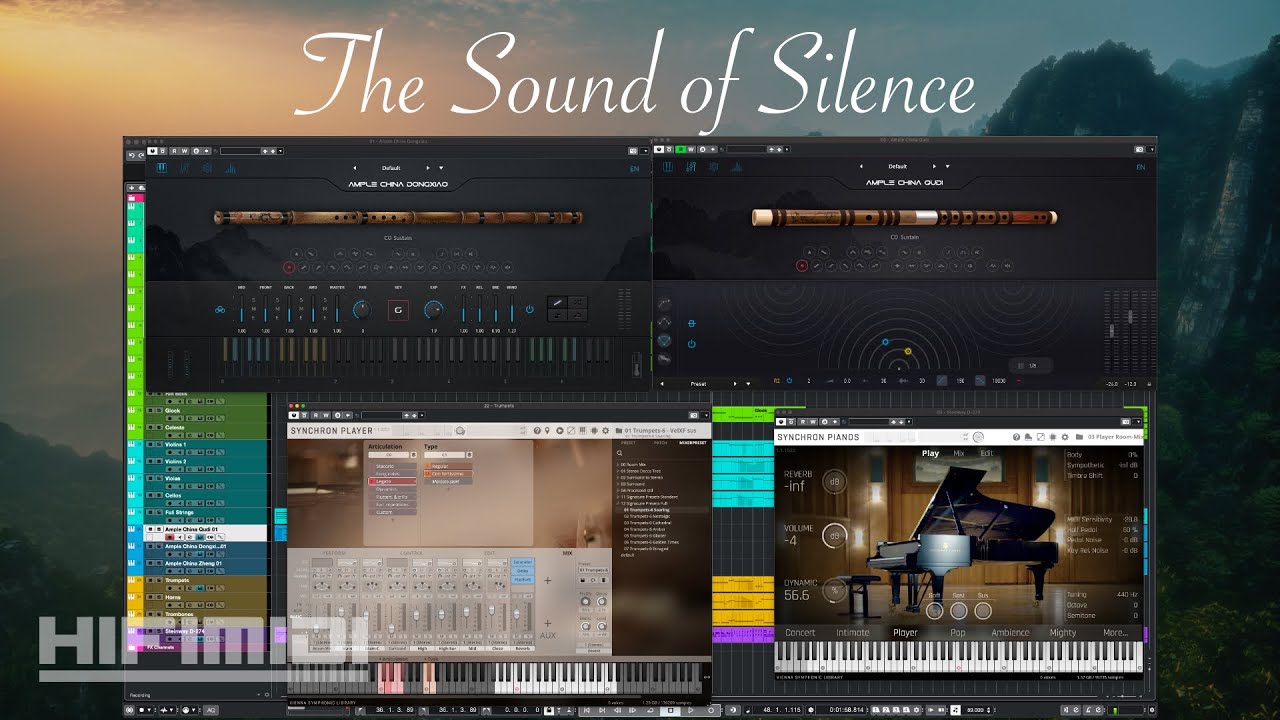
Task: Select the Trumpets track in the track list
Action: pos(206,584)
